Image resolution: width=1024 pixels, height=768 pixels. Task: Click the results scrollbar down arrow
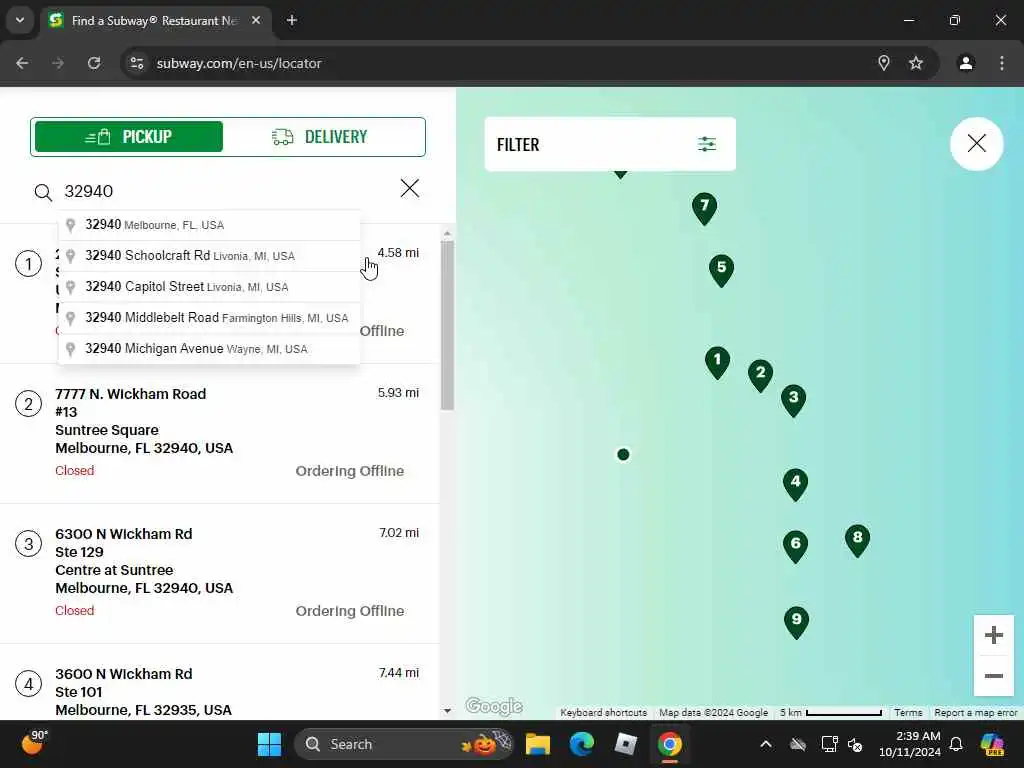[x=447, y=711]
